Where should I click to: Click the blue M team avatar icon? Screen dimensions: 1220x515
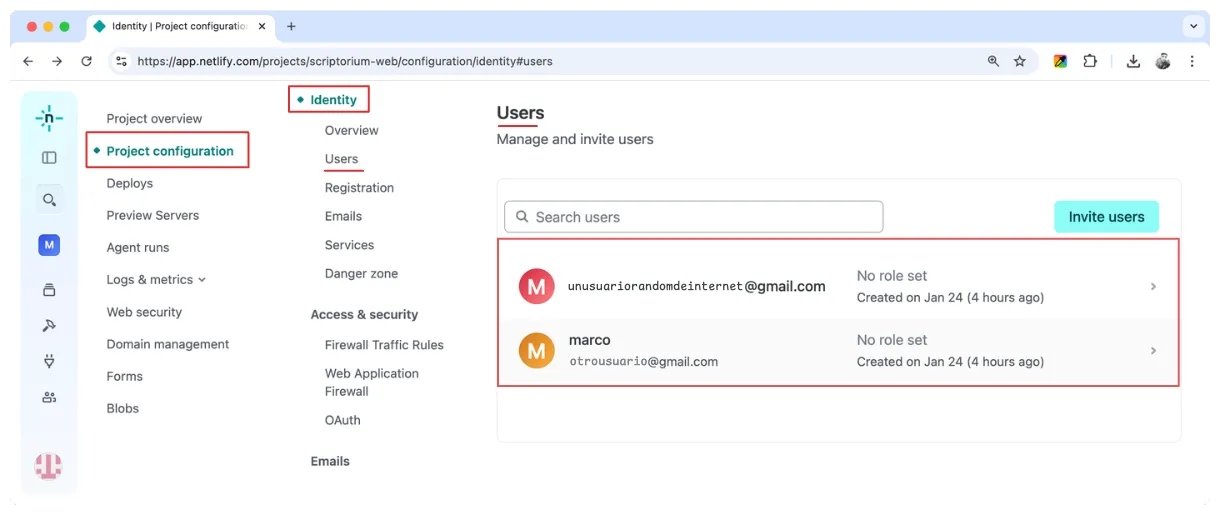(49, 245)
